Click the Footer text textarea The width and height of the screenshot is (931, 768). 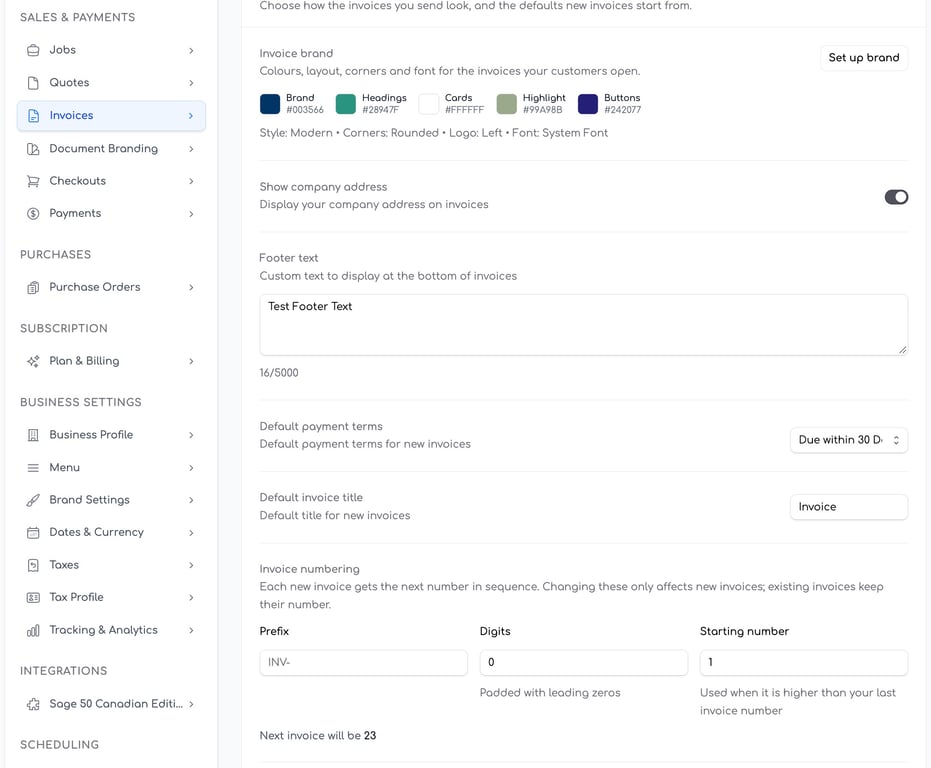[x=584, y=325]
